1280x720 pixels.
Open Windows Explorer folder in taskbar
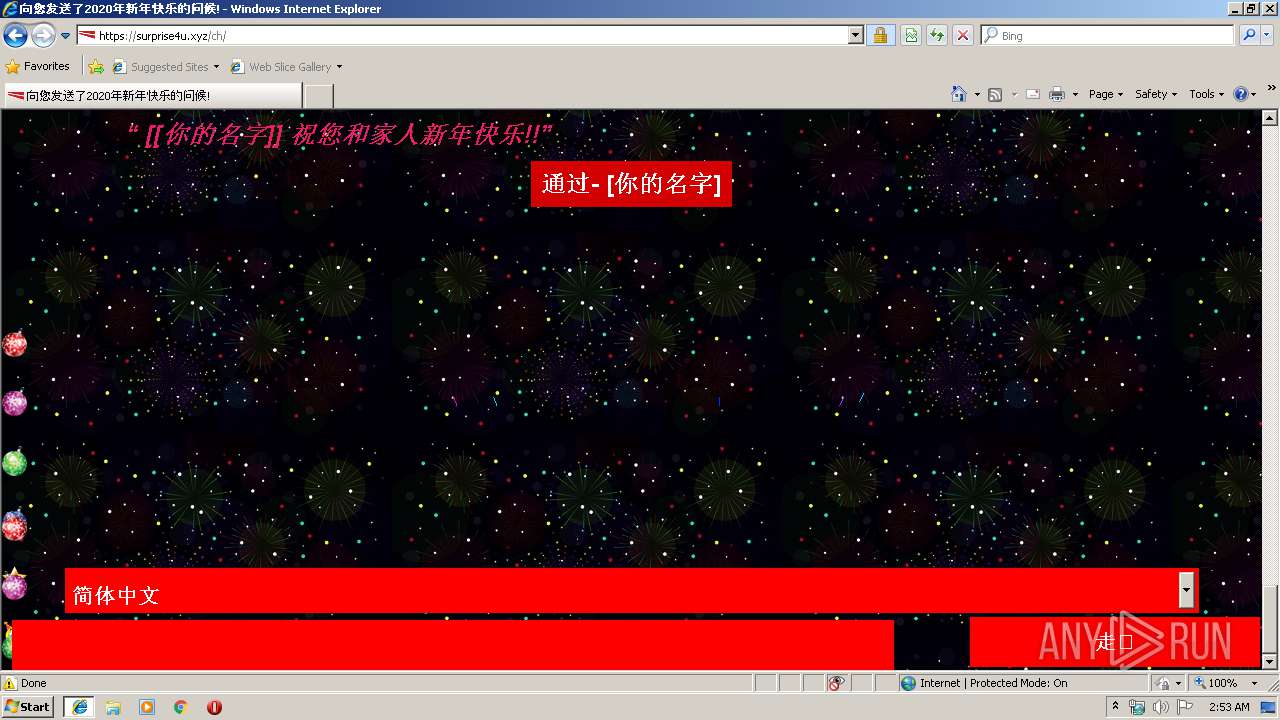point(113,707)
